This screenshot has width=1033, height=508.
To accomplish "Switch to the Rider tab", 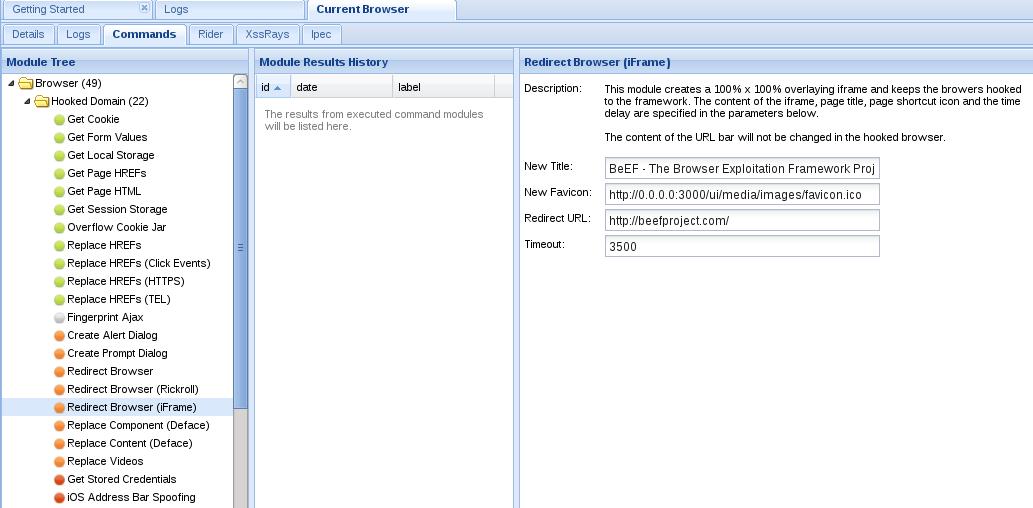I will 210,34.
